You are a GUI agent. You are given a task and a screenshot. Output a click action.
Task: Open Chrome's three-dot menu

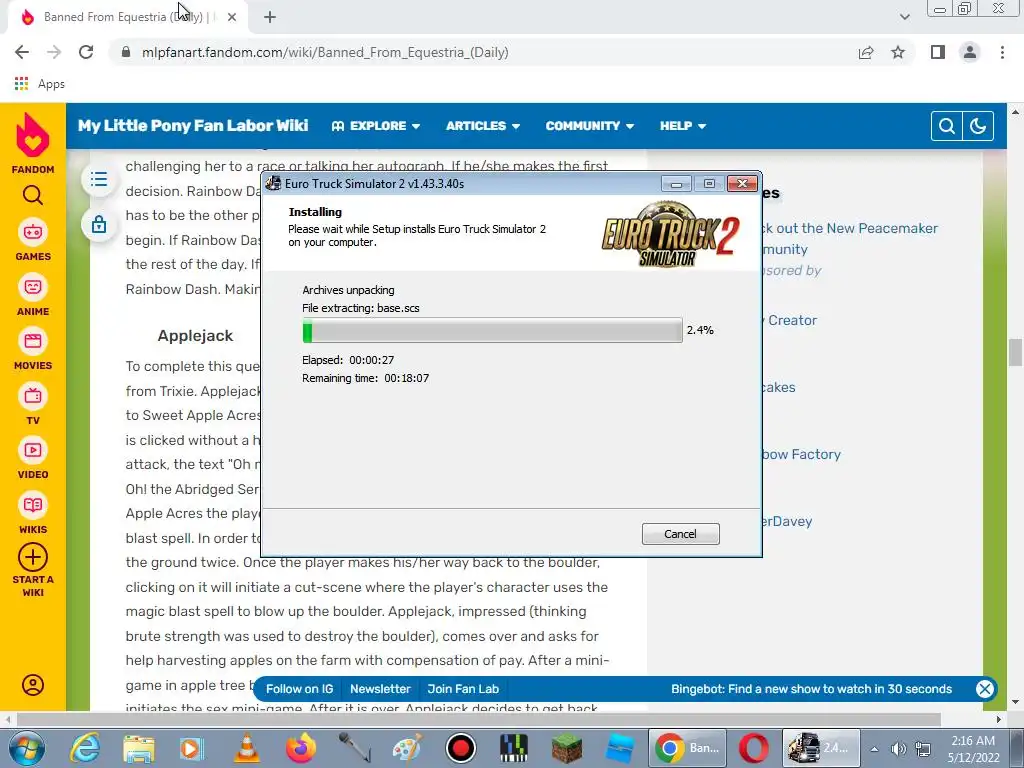[x=1002, y=52]
